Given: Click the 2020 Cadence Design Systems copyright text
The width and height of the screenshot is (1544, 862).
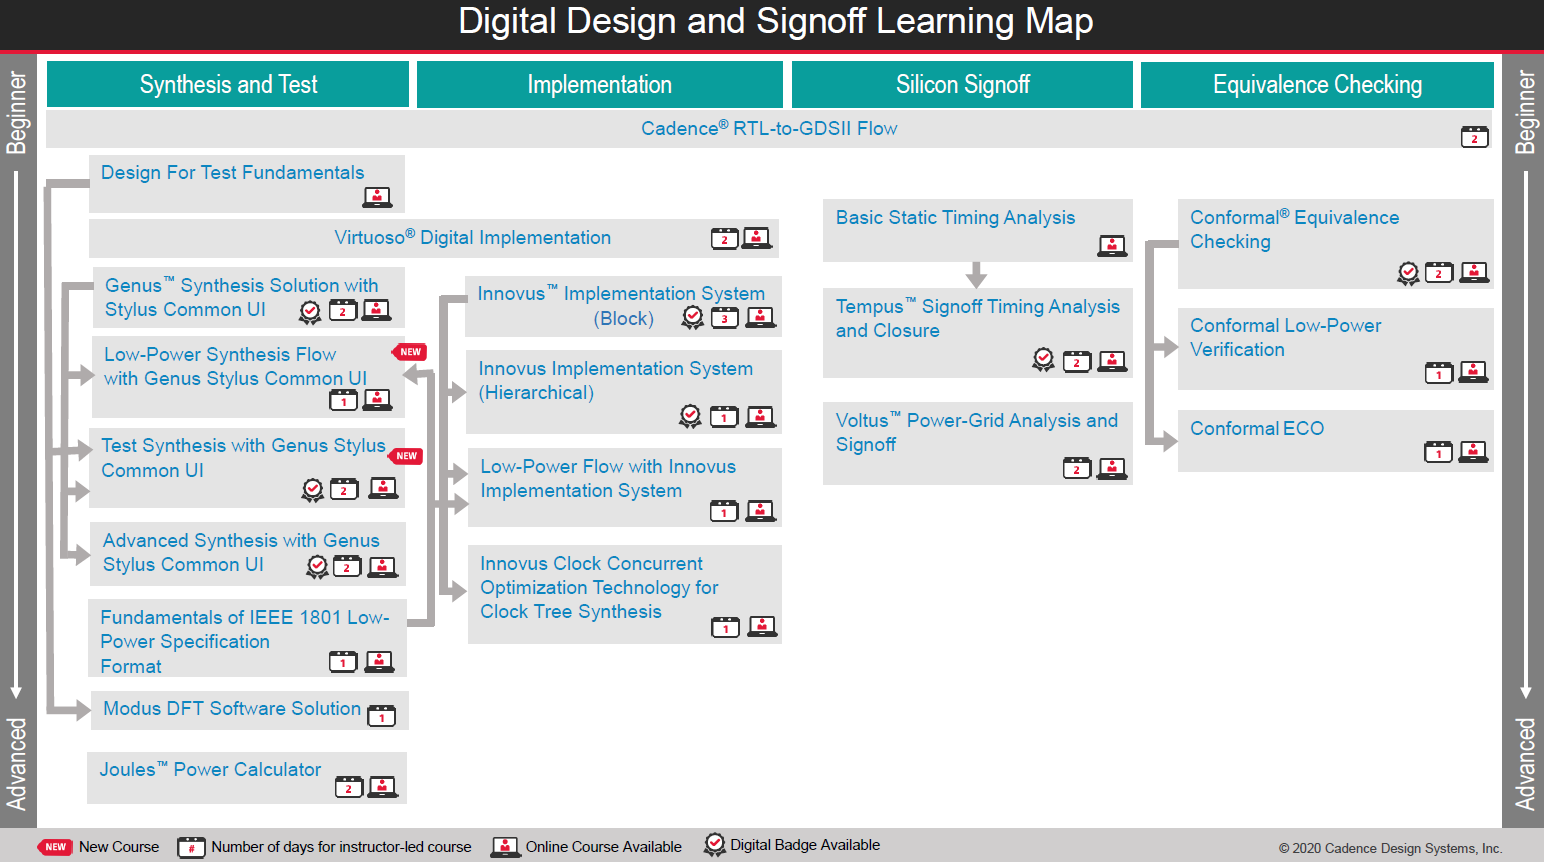Looking at the screenshot, I should click(1390, 848).
